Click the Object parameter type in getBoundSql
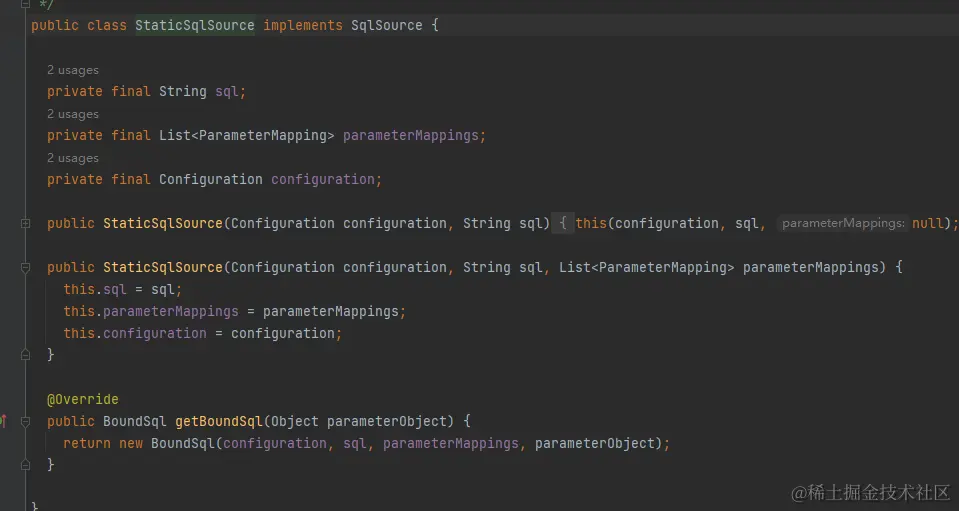Viewport: 959px width, 511px height. [295, 422]
